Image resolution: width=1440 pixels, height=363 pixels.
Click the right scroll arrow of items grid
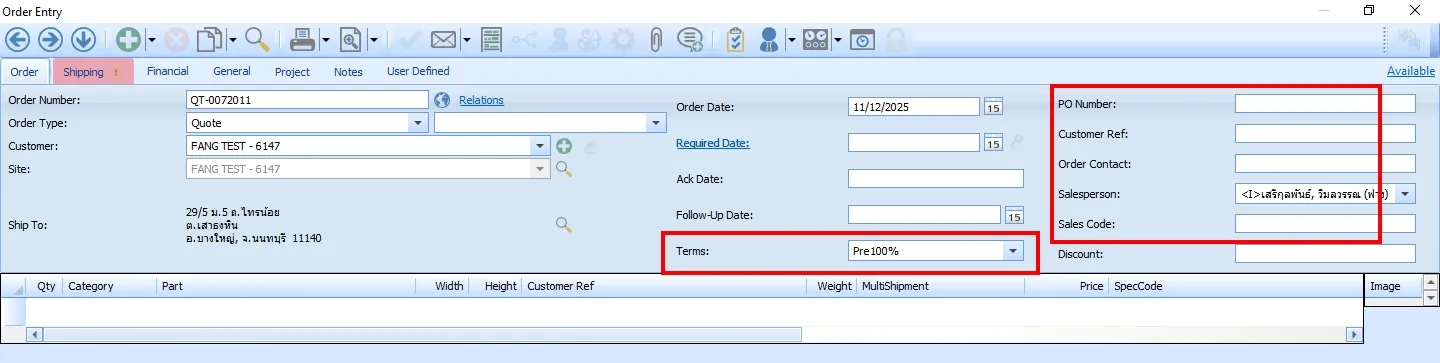coord(1355,334)
